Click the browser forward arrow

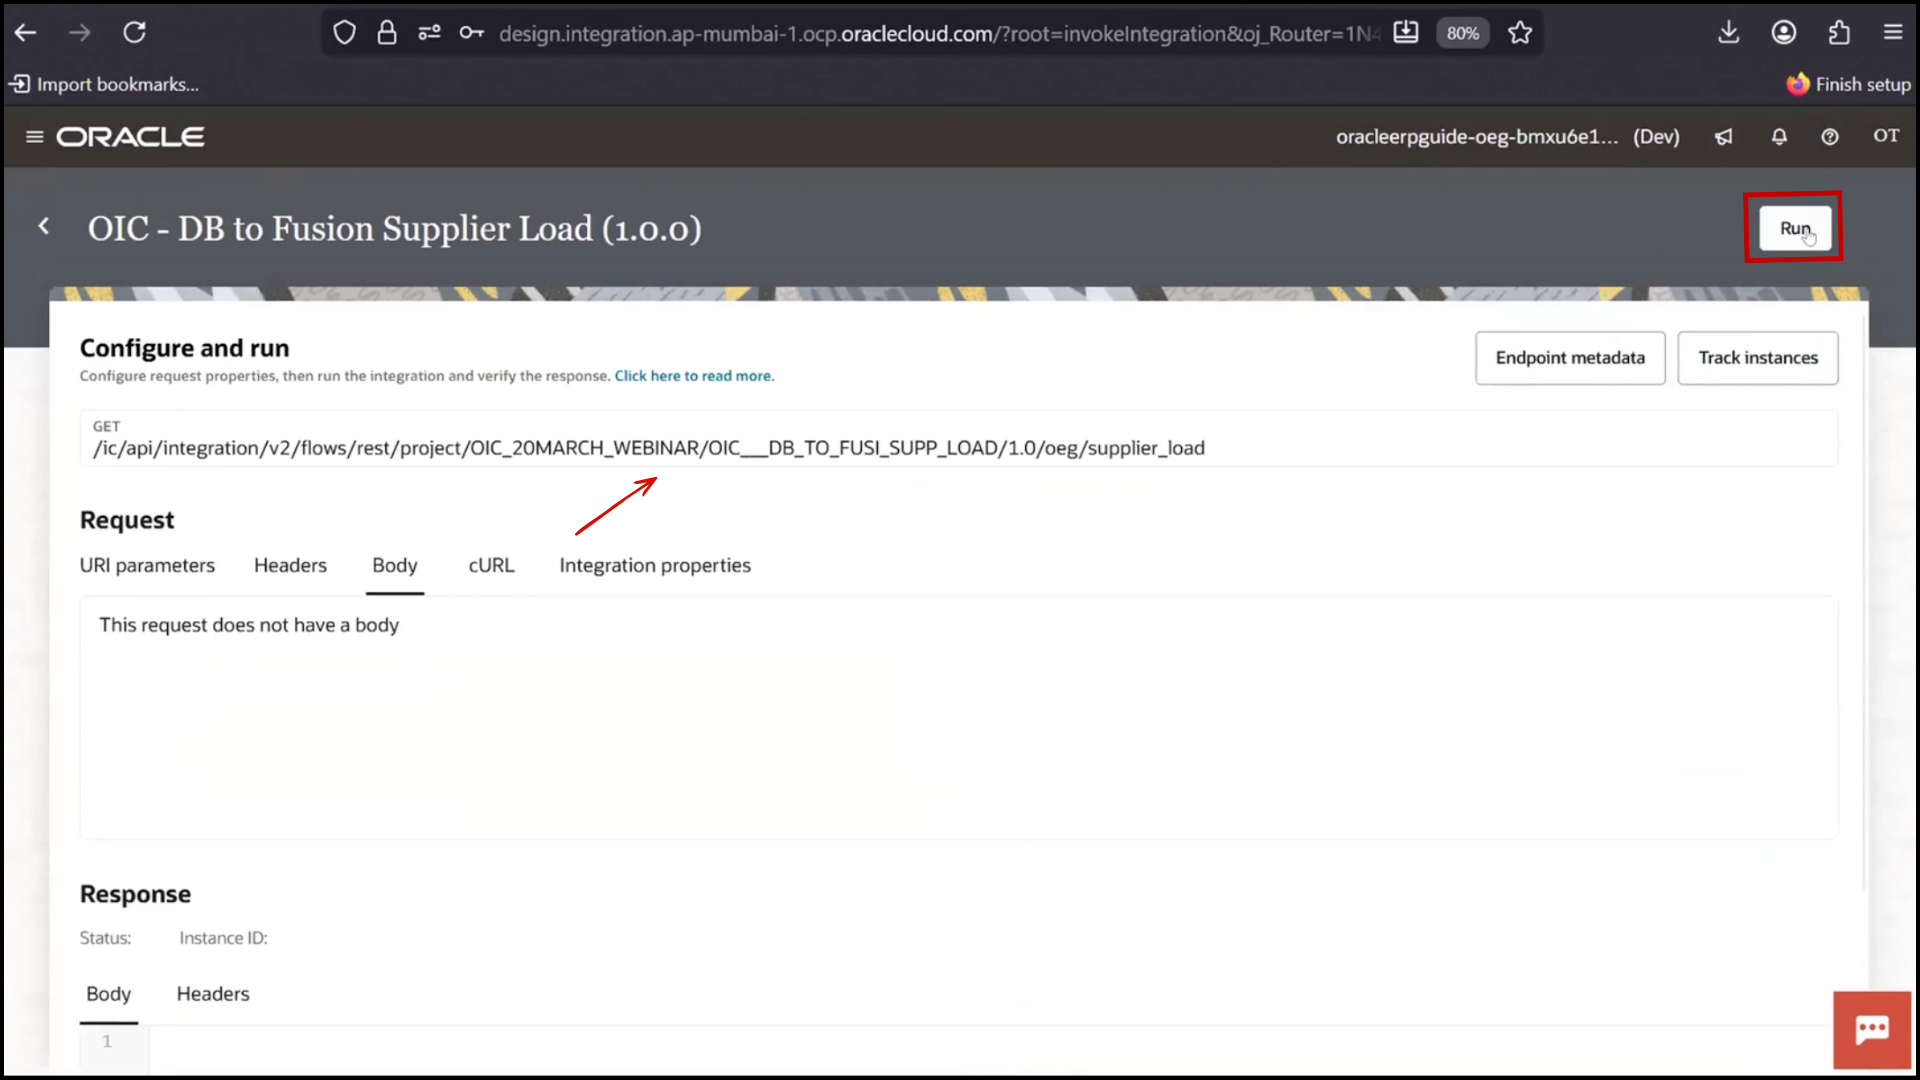80,33
